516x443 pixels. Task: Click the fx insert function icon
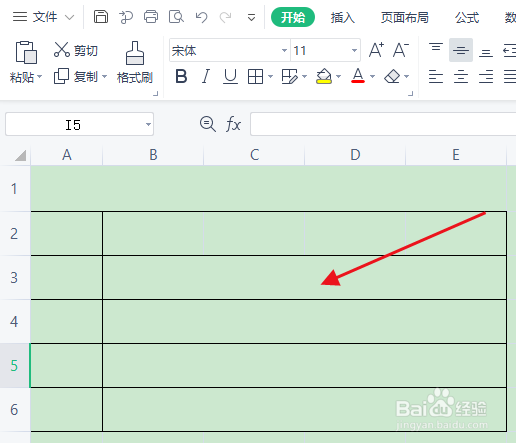[233, 124]
